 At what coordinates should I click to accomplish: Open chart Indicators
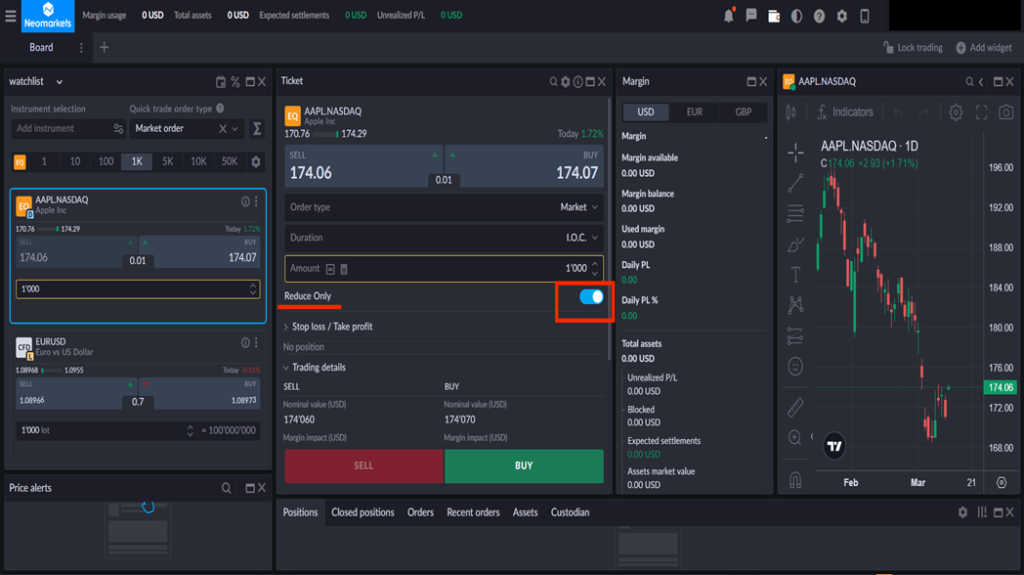pos(844,112)
